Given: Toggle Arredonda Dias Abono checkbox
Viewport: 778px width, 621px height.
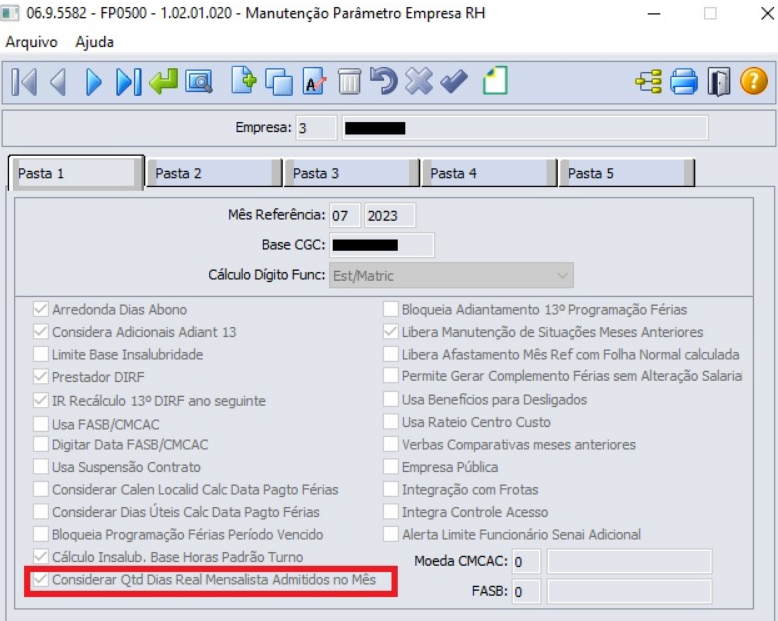Looking at the screenshot, I should coord(41,310).
